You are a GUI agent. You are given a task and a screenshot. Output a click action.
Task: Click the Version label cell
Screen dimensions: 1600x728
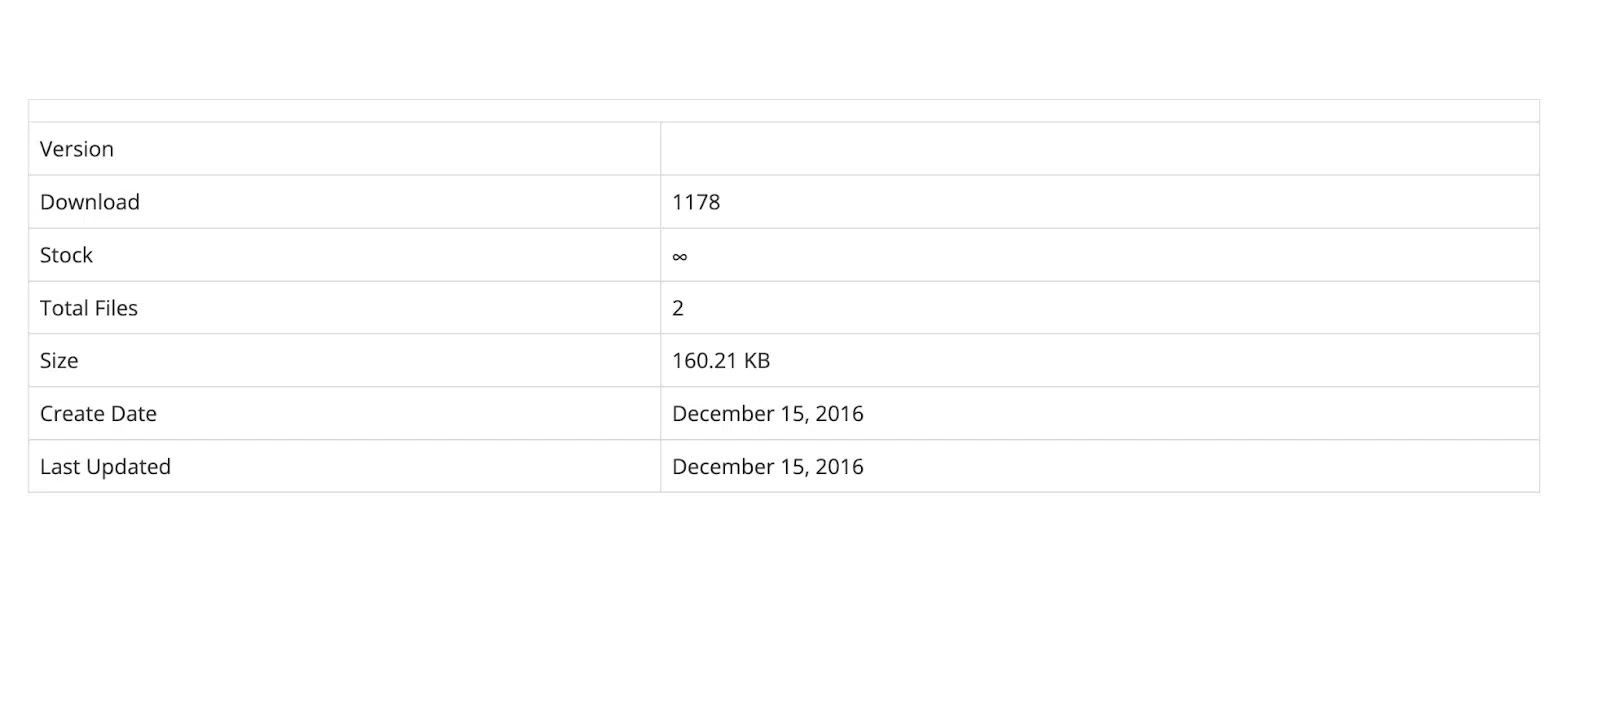point(77,149)
